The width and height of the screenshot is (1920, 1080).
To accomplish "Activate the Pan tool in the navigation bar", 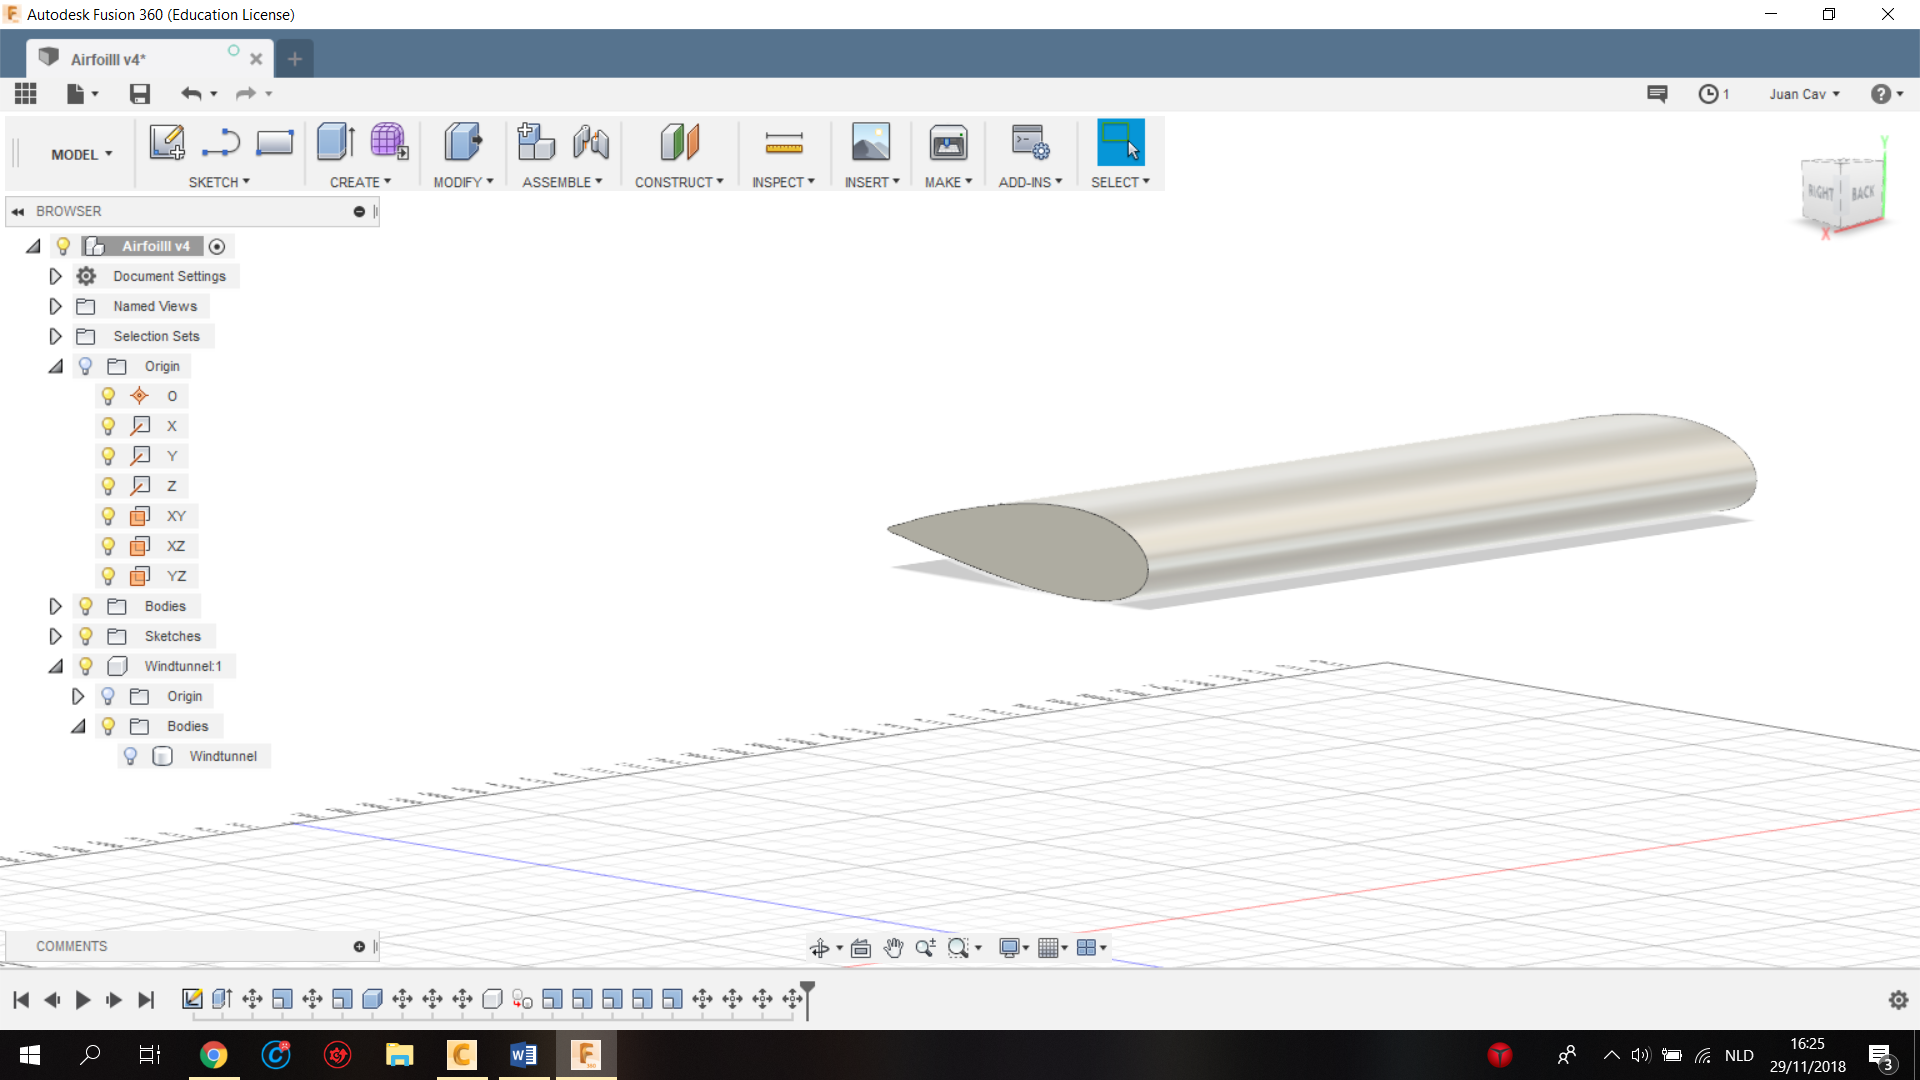I will tap(893, 947).
